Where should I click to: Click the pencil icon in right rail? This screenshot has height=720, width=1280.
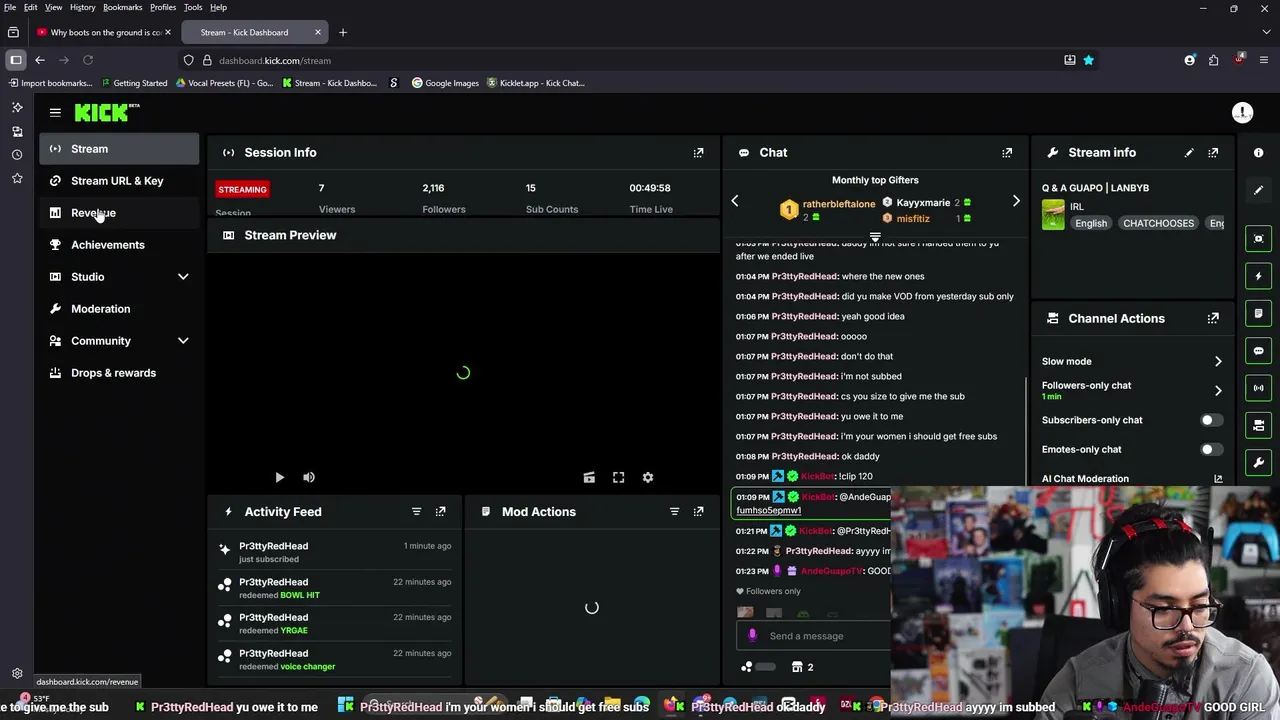pos(1259,190)
